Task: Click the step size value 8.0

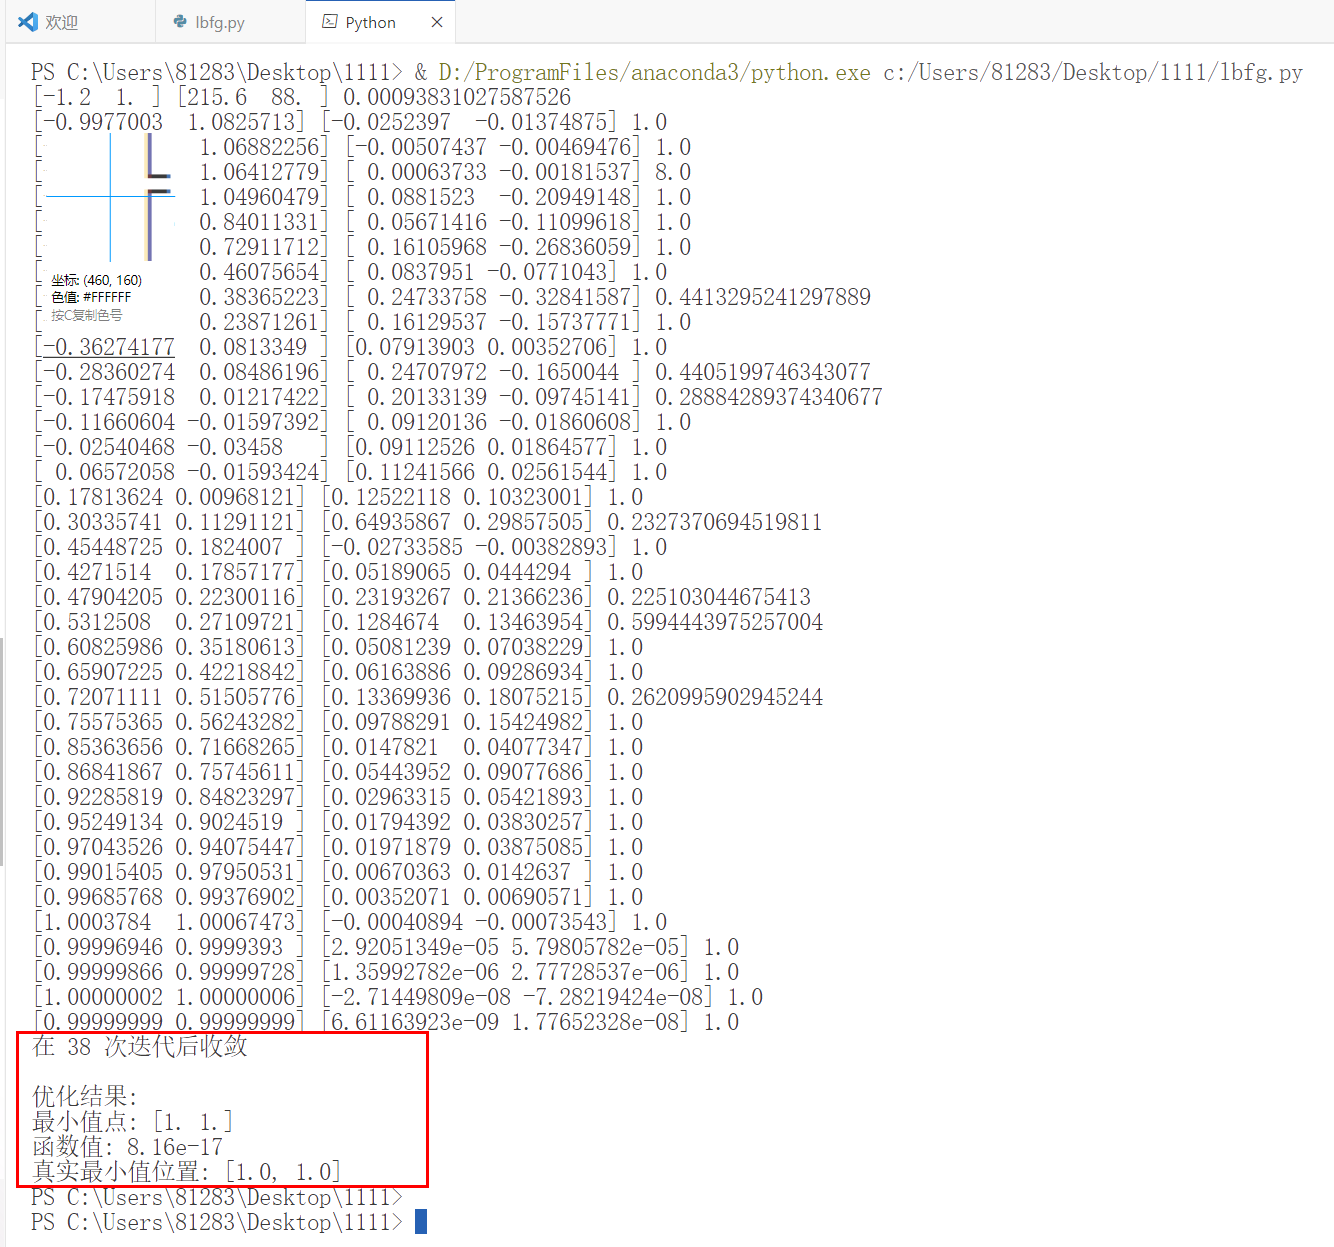Action: [673, 172]
